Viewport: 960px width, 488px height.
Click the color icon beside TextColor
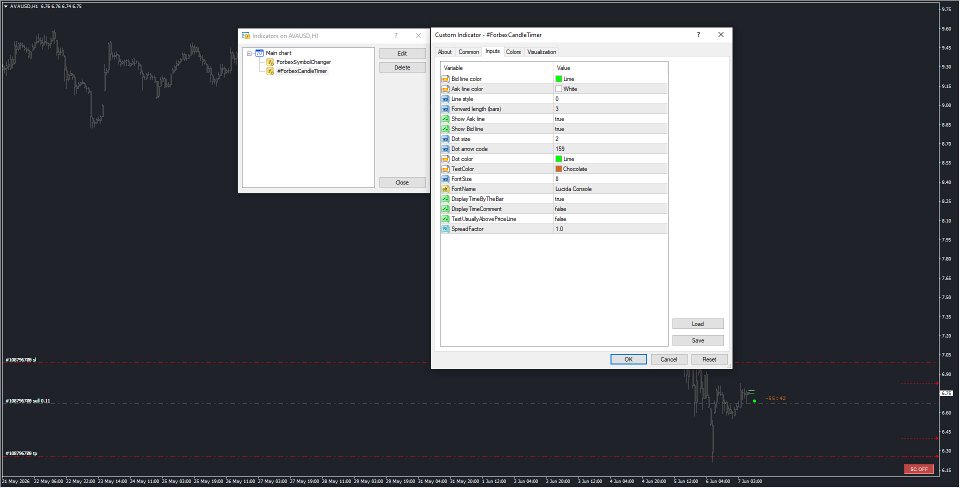[x=445, y=169]
